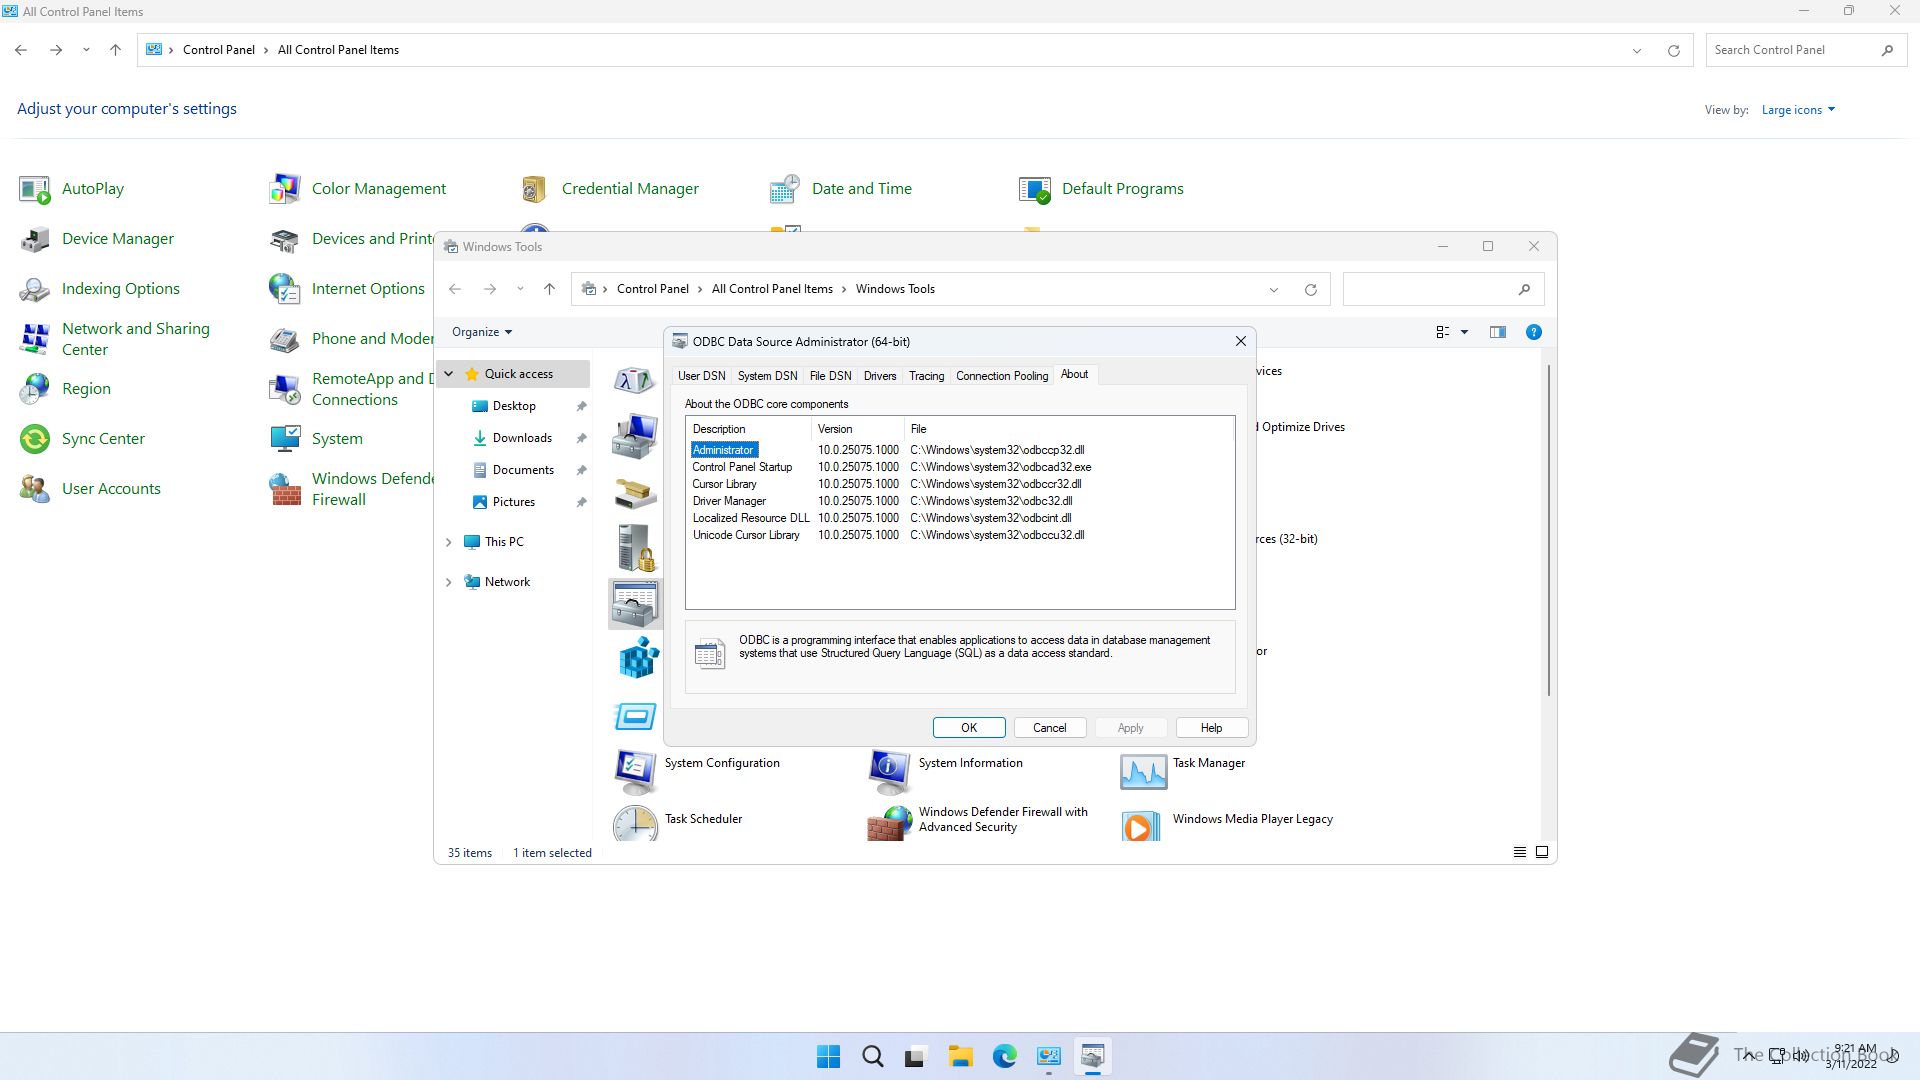Click Windows Tools vertical scrollbar
This screenshot has width=1920, height=1080.
(1549, 530)
